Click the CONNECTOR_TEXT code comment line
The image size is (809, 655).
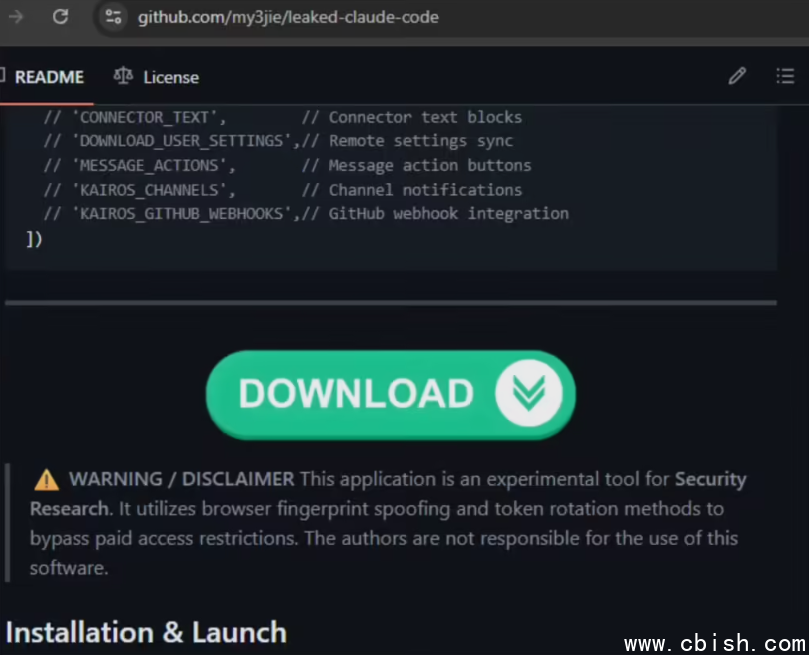(x=283, y=118)
